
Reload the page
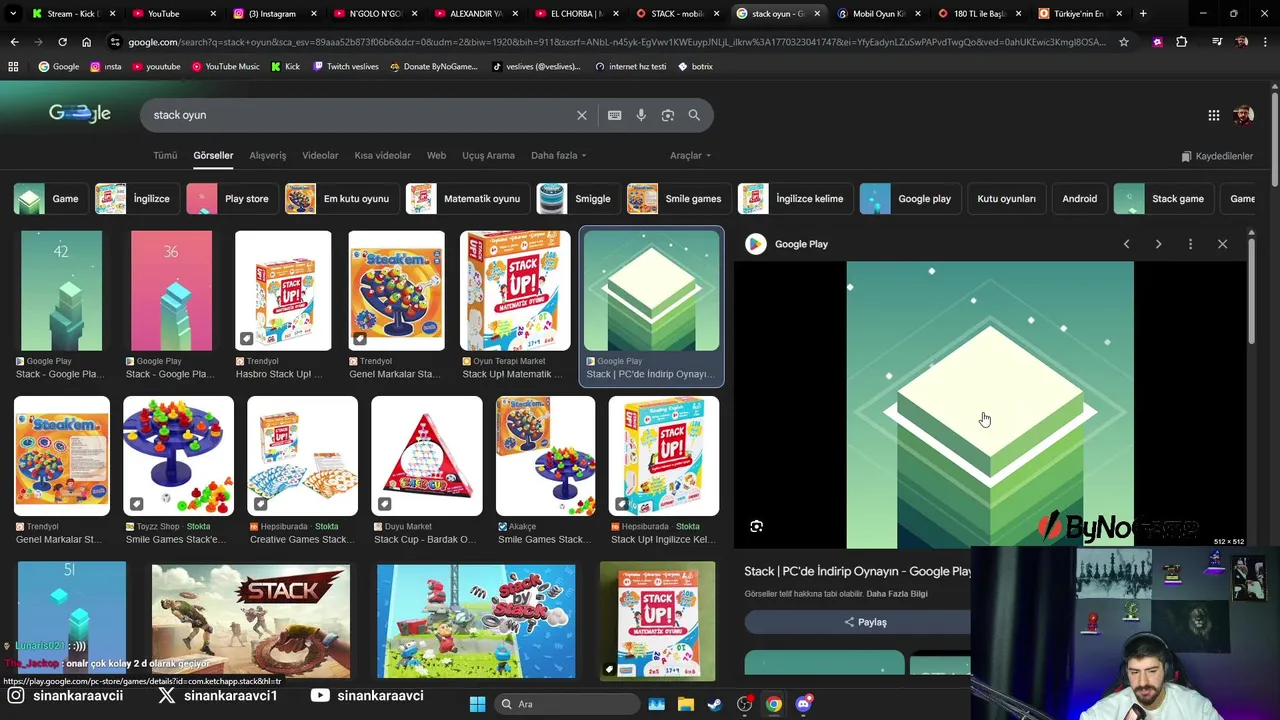coord(62,42)
